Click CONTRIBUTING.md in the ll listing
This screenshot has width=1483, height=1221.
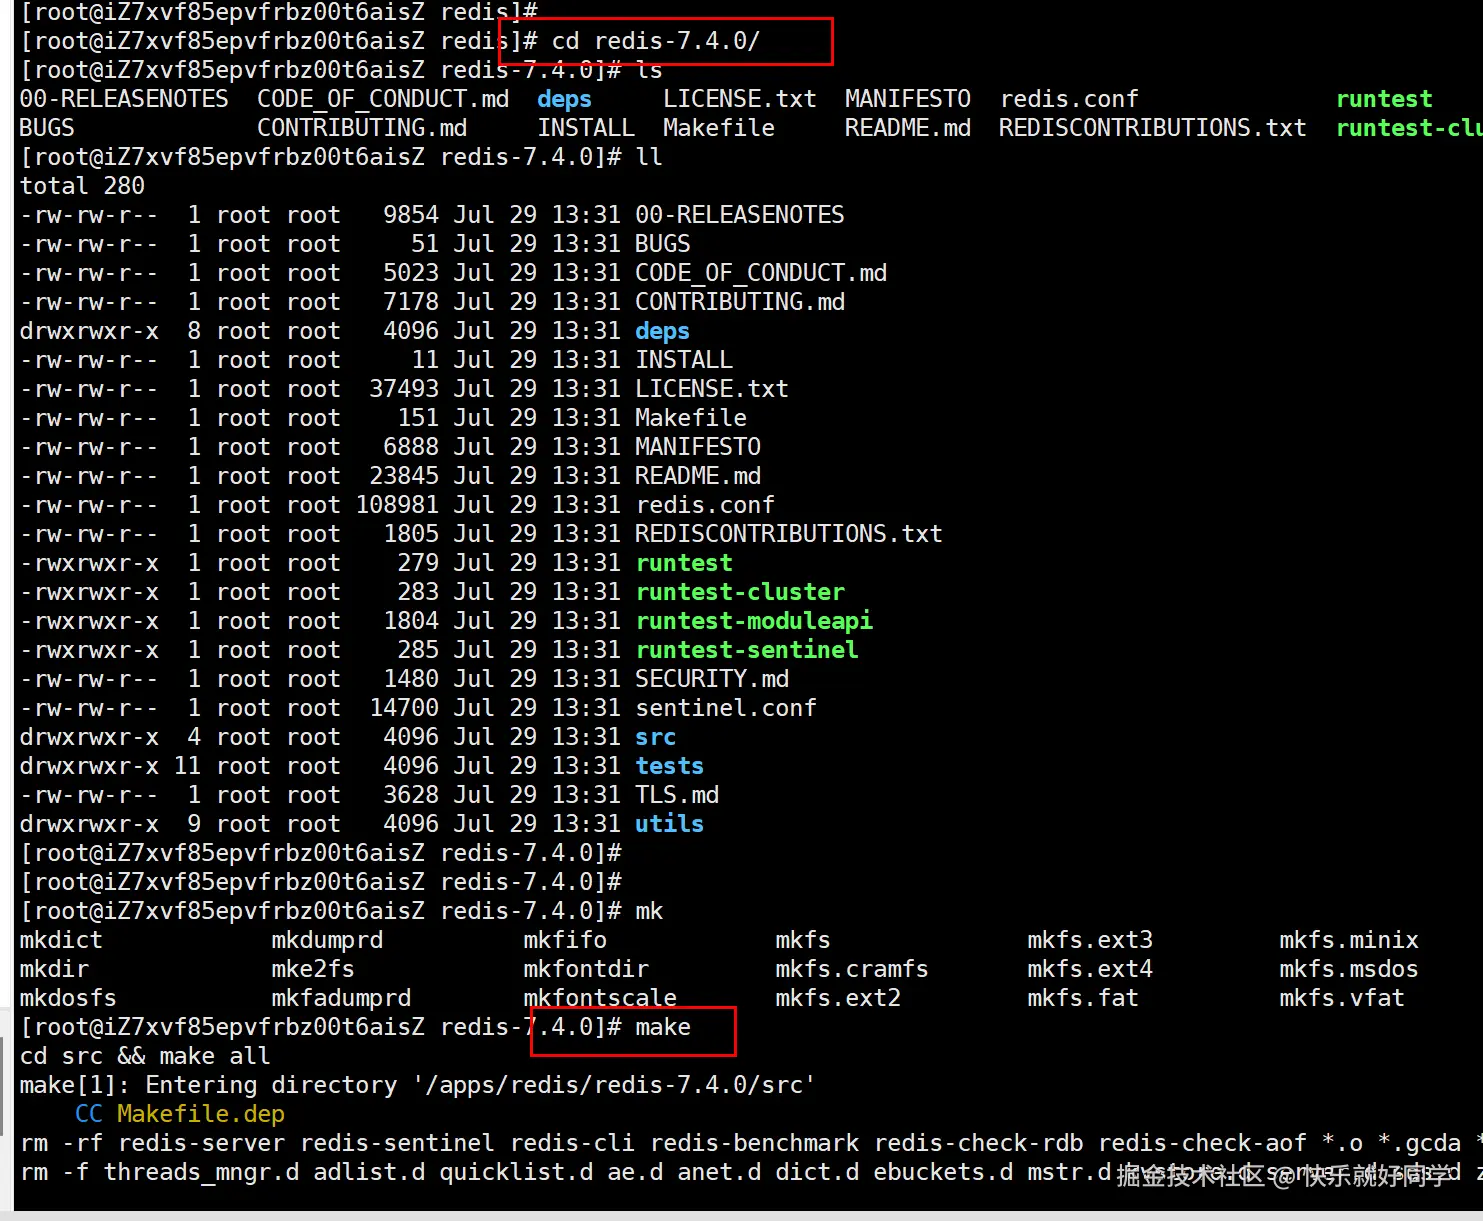[x=740, y=302]
